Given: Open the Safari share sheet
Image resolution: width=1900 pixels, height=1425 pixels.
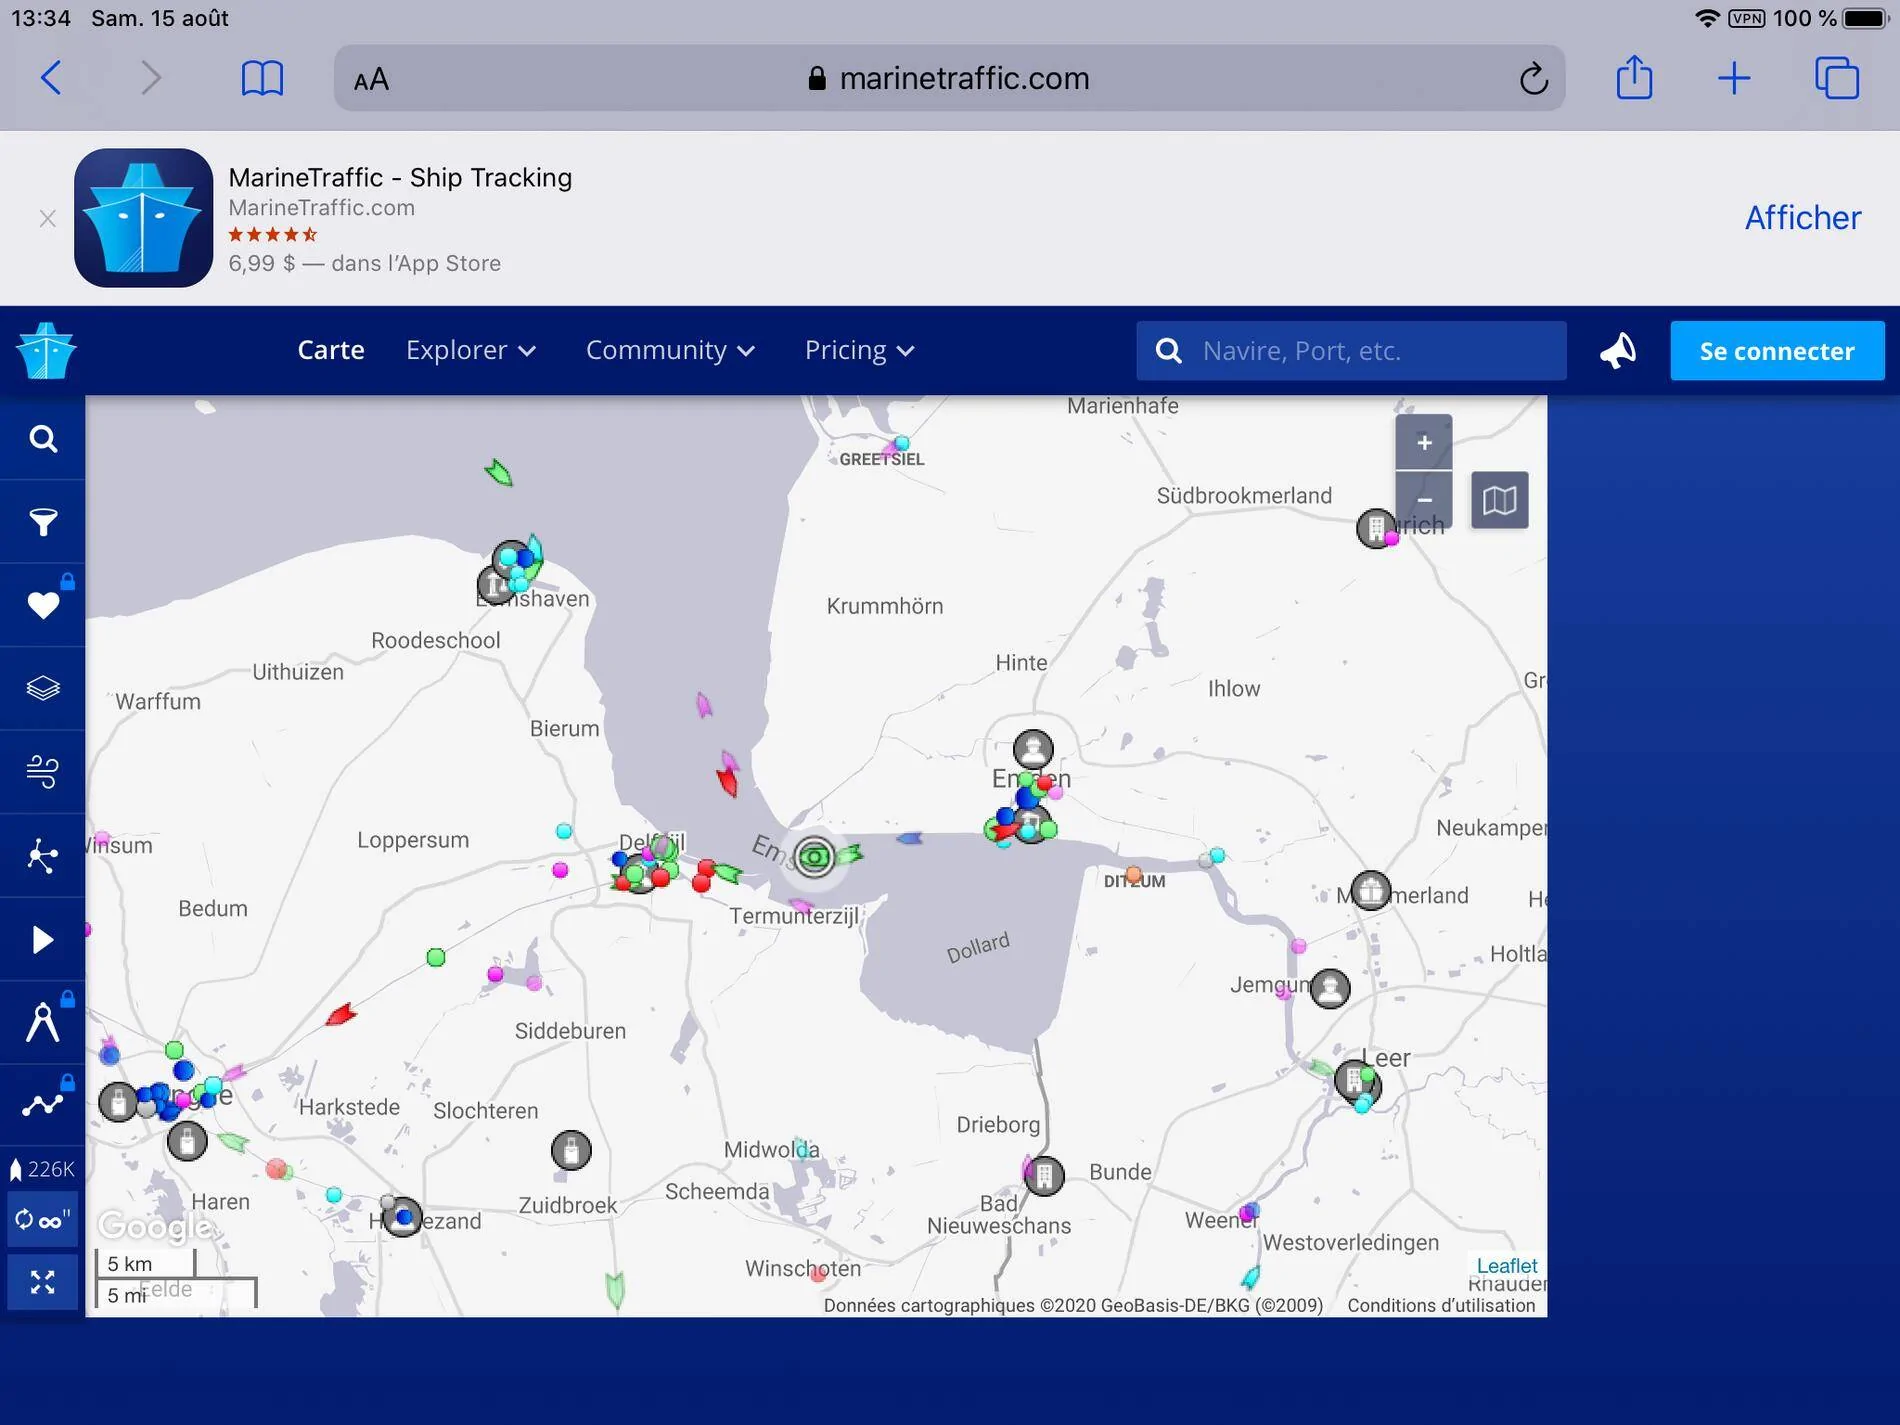Looking at the screenshot, I should pos(1634,77).
